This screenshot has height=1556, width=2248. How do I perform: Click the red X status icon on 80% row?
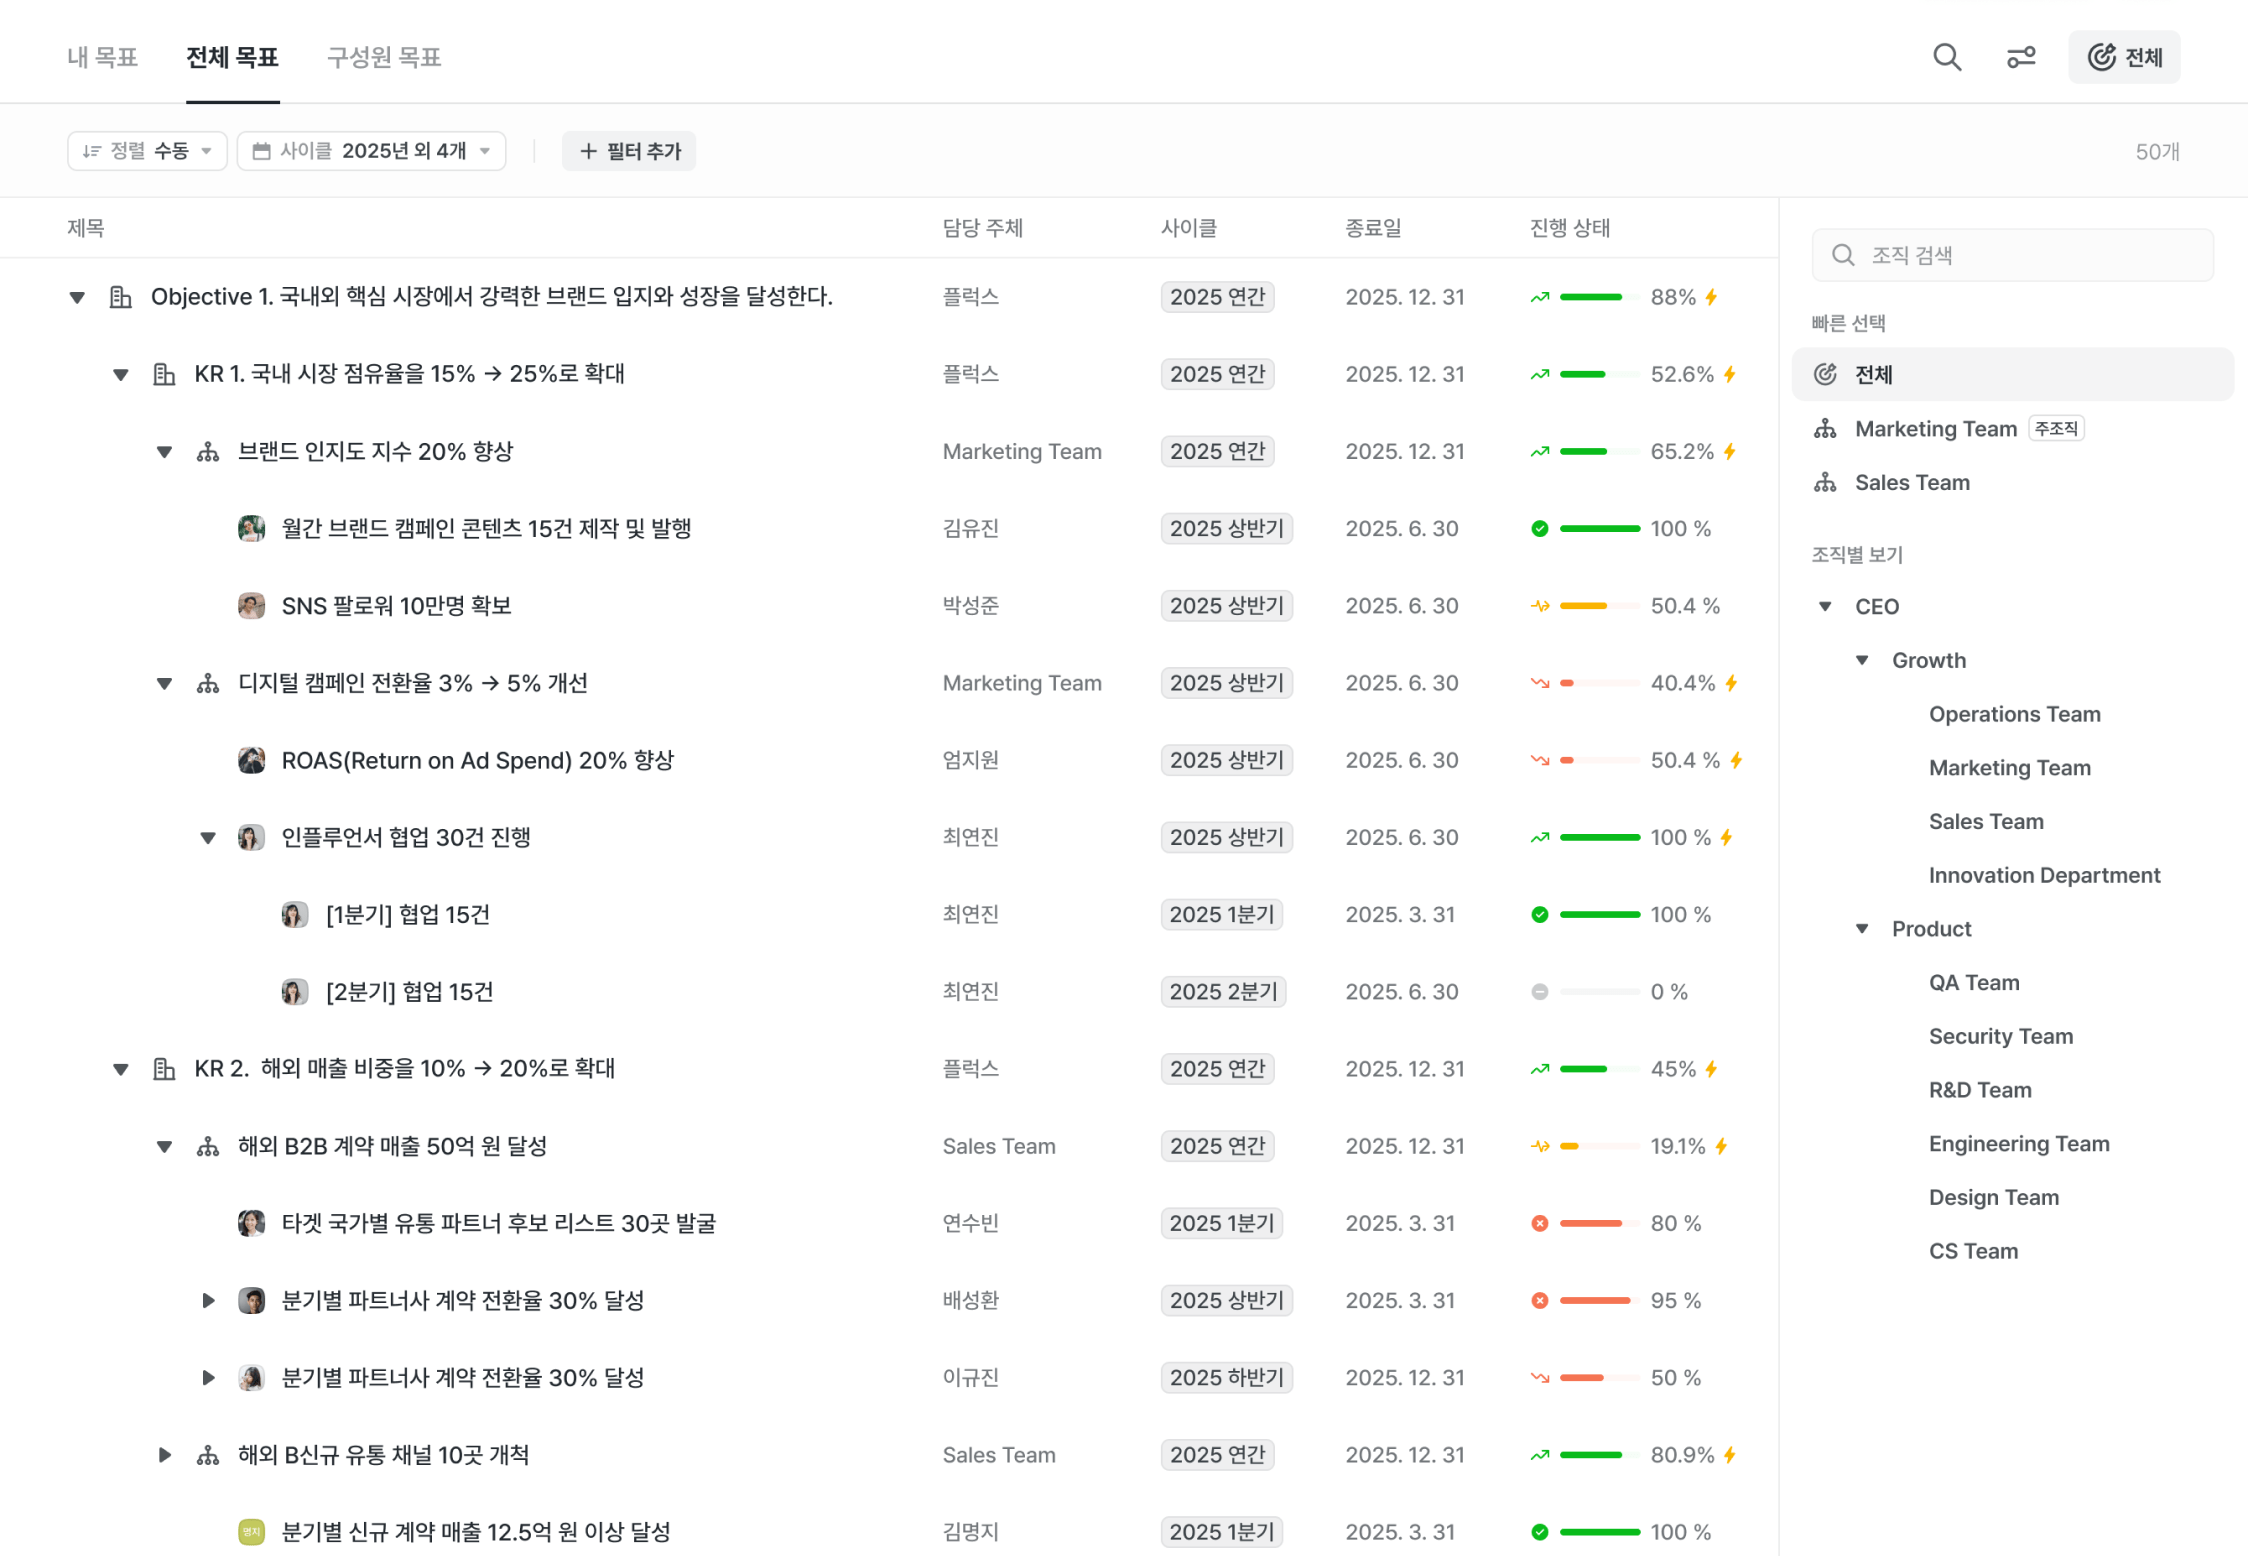point(1539,1223)
